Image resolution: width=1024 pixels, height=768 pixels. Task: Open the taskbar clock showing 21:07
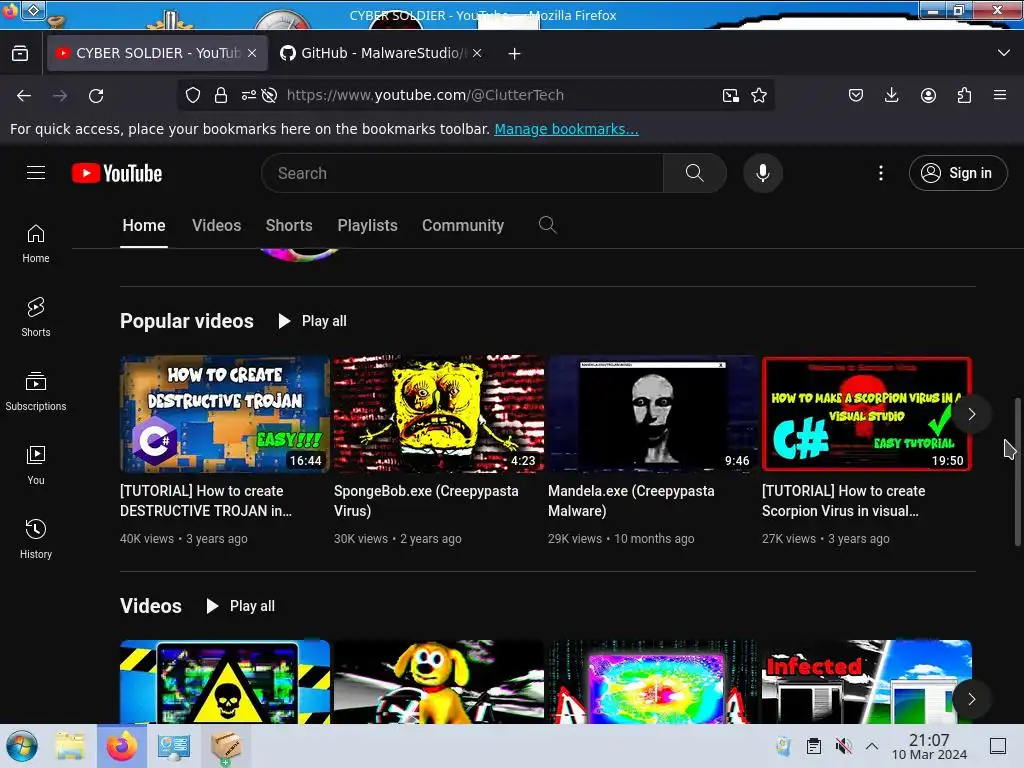[929, 746]
